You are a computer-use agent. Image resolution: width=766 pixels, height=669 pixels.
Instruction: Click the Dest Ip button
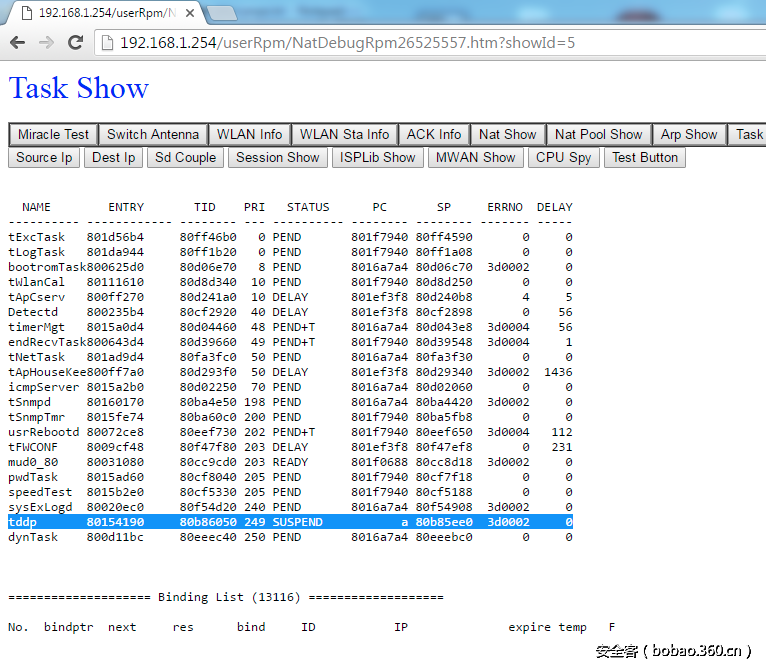(113, 157)
